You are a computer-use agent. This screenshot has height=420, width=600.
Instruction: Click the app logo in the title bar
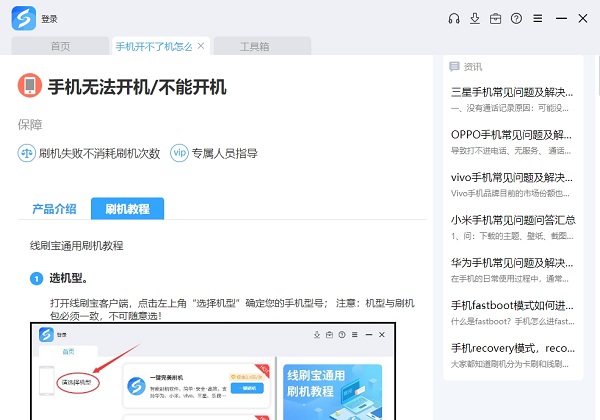(24, 18)
